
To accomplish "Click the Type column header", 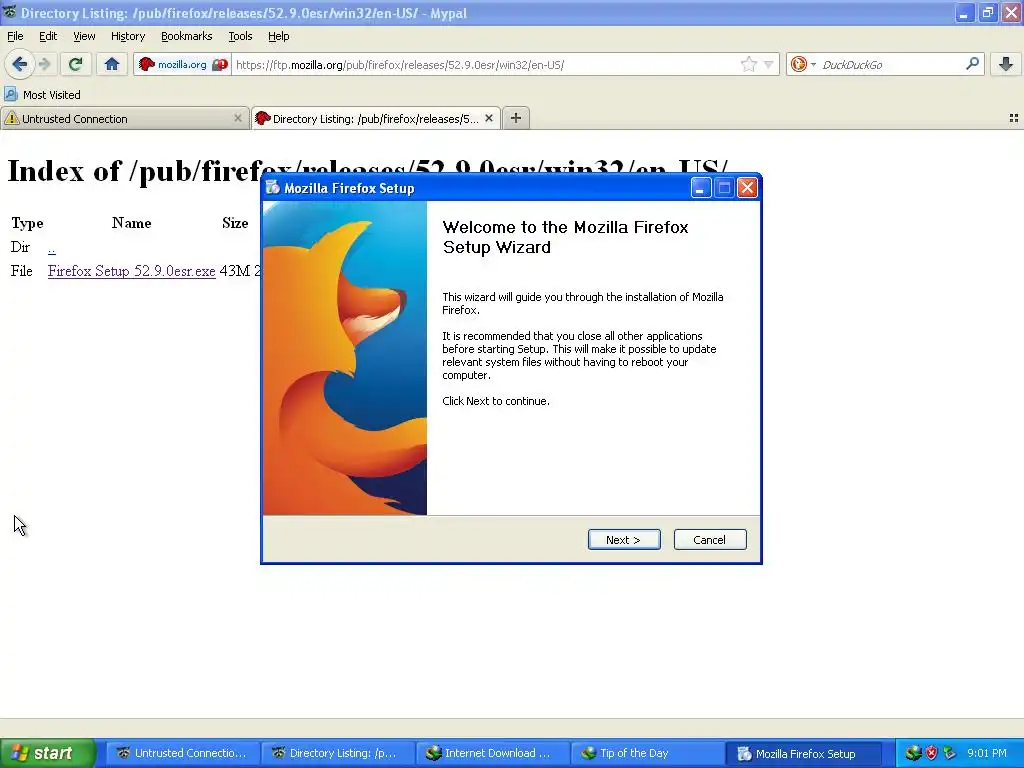I will tap(27, 223).
